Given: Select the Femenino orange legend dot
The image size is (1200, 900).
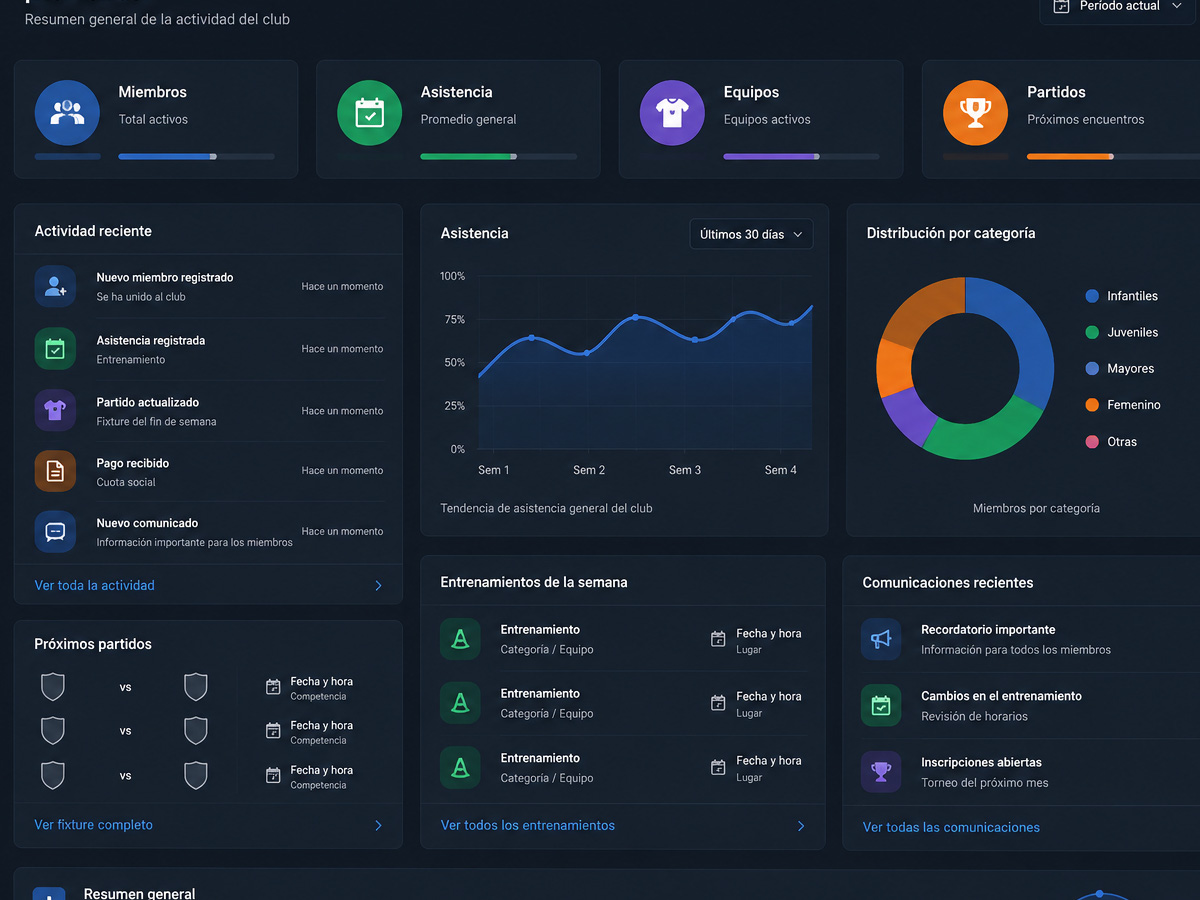Looking at the screenshot, I should point(1092,405).
